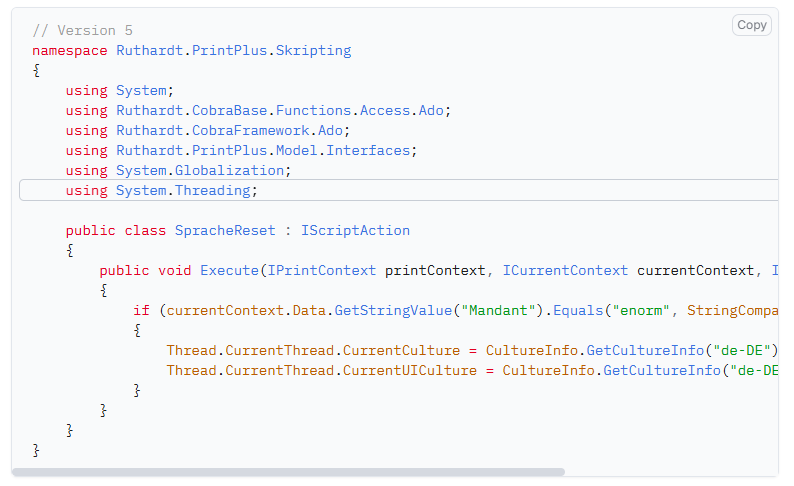The width and height of the screenshot is (794, 486).
Task: Click the "// Version 5" comment line
Action: pos(82,30)
